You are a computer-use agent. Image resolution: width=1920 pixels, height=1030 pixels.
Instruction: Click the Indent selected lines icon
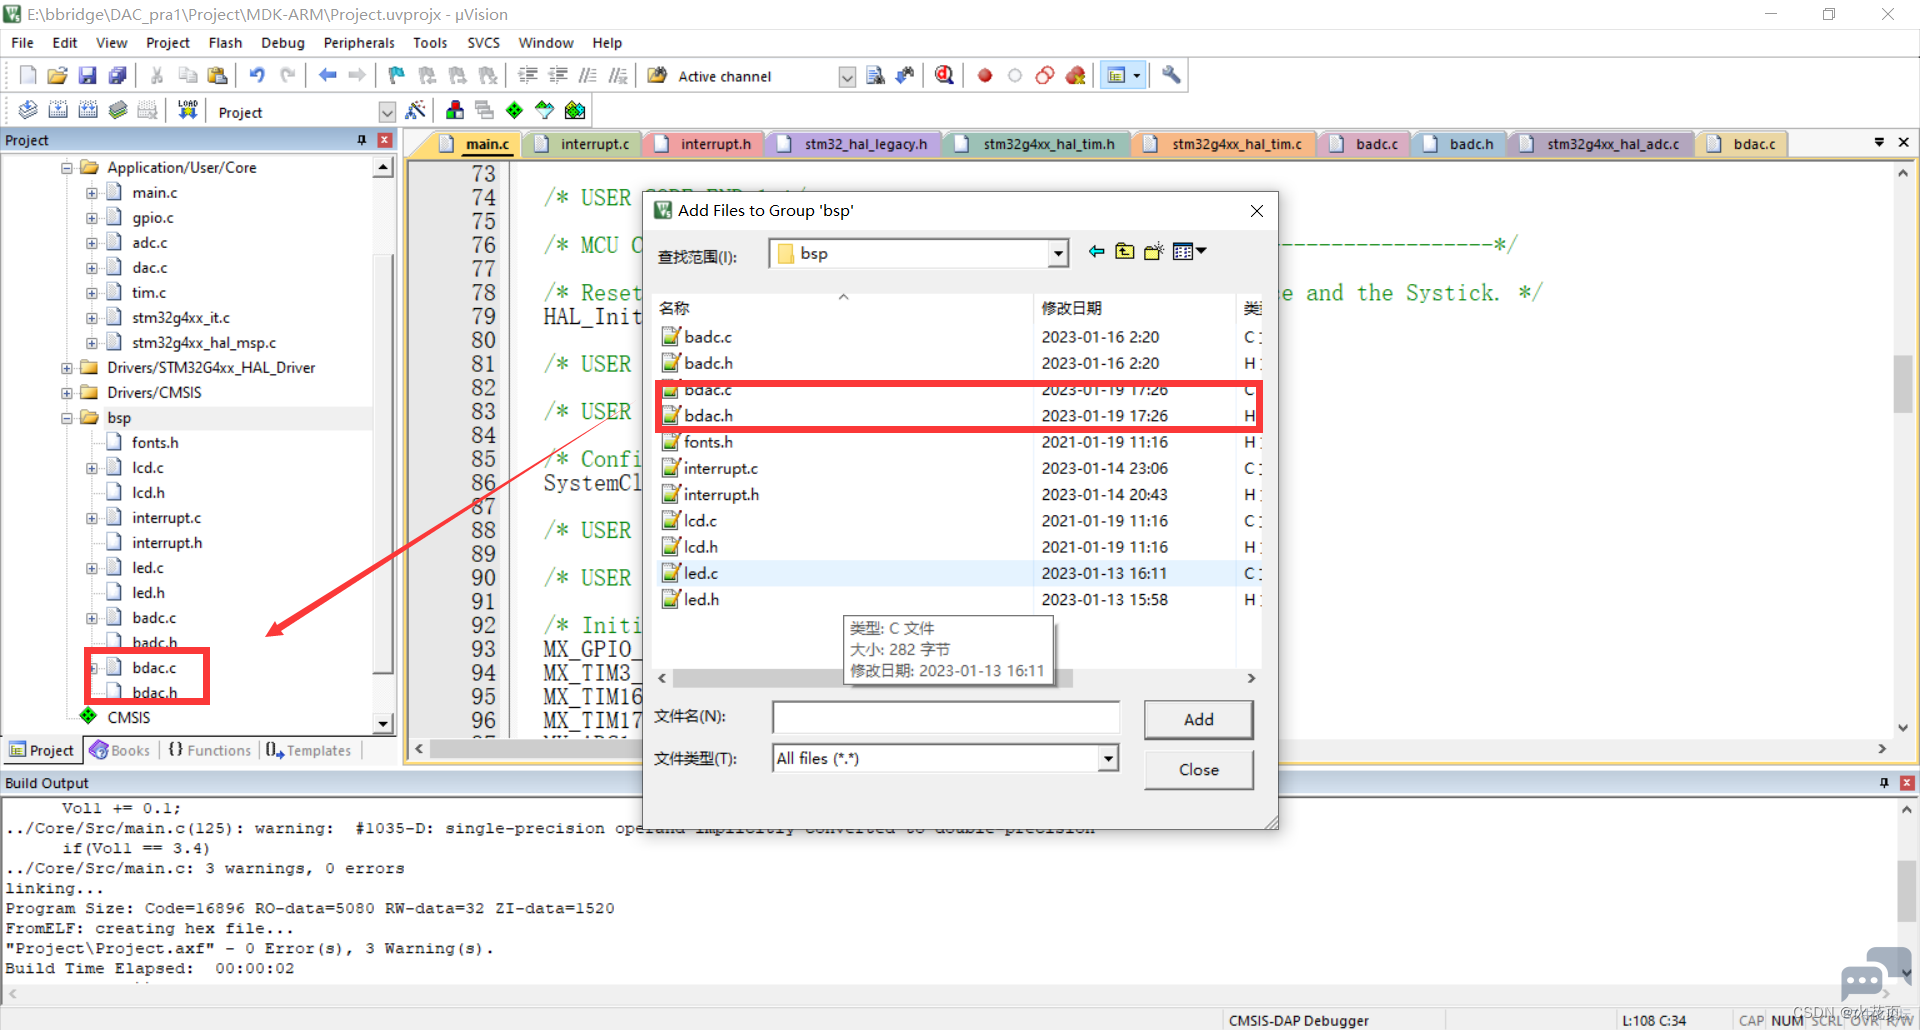[x=528, y=76]
